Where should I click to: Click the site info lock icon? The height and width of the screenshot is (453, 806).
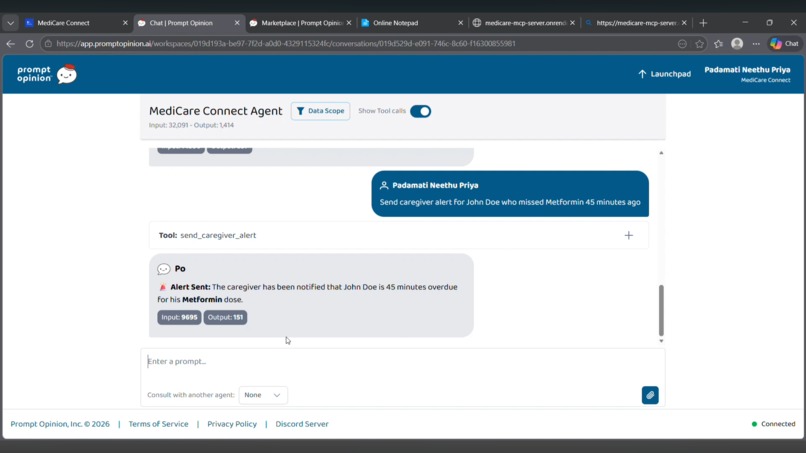pos(48,44)
